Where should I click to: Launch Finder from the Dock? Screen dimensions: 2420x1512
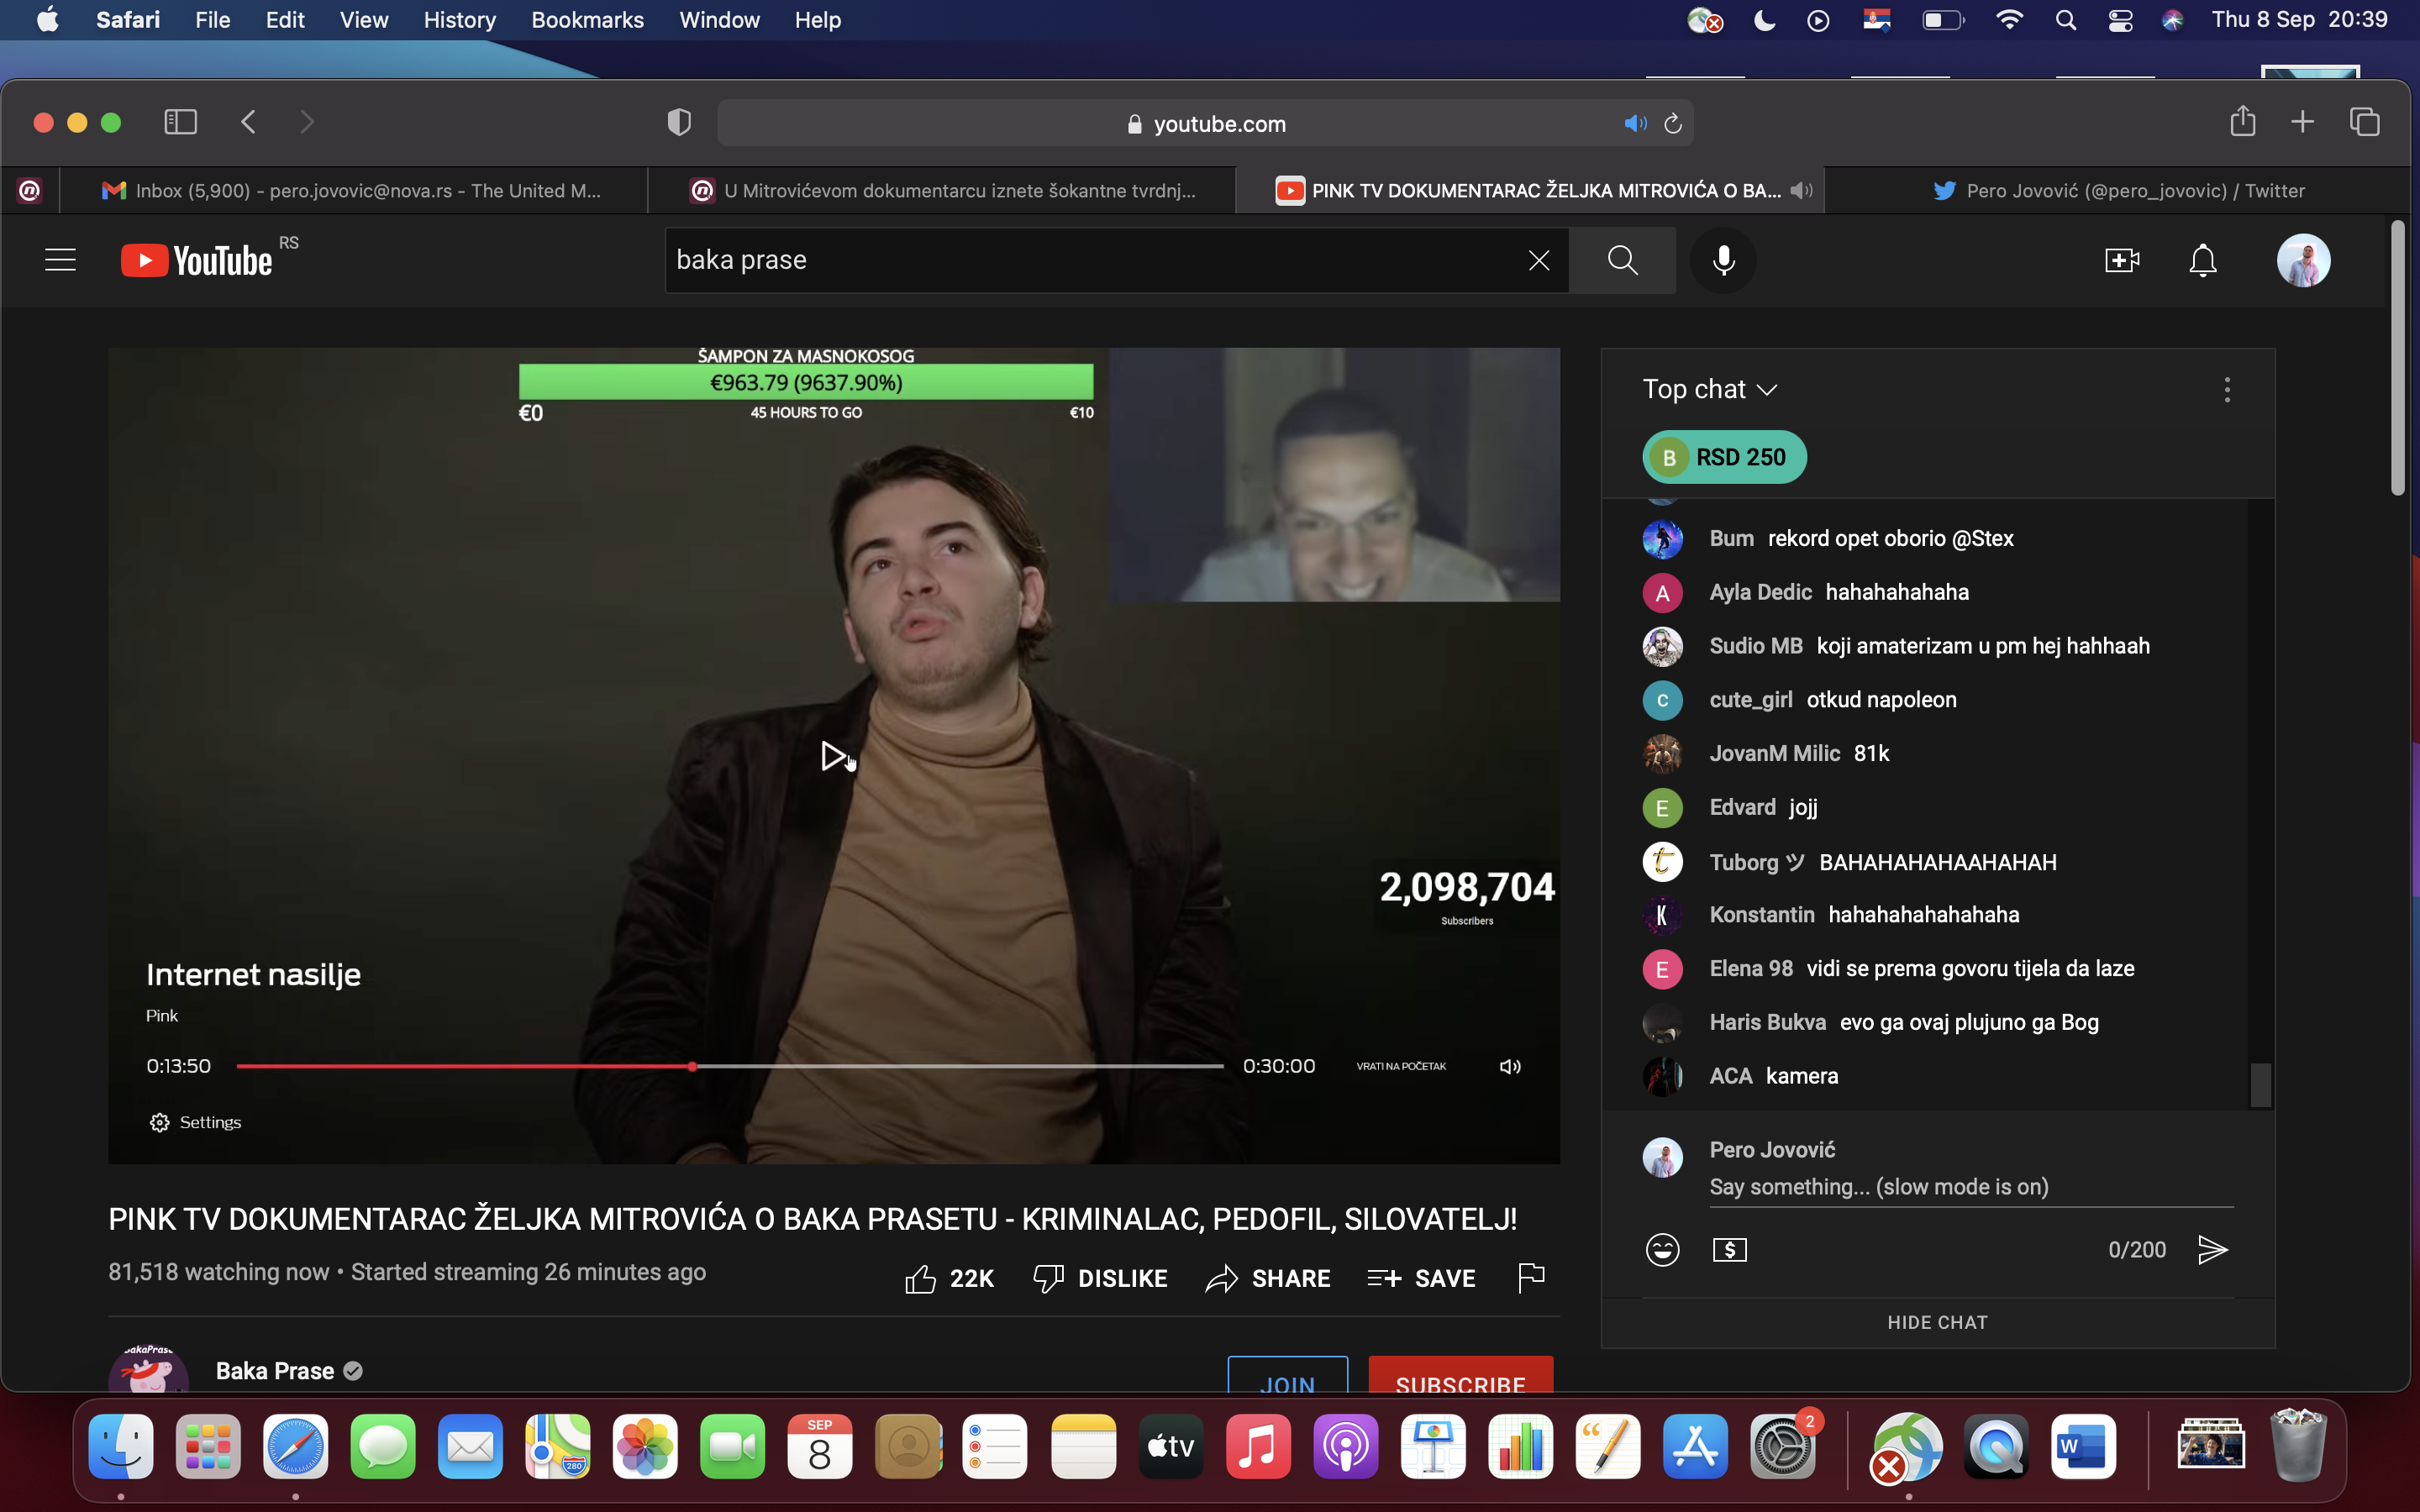point(121,1447)
